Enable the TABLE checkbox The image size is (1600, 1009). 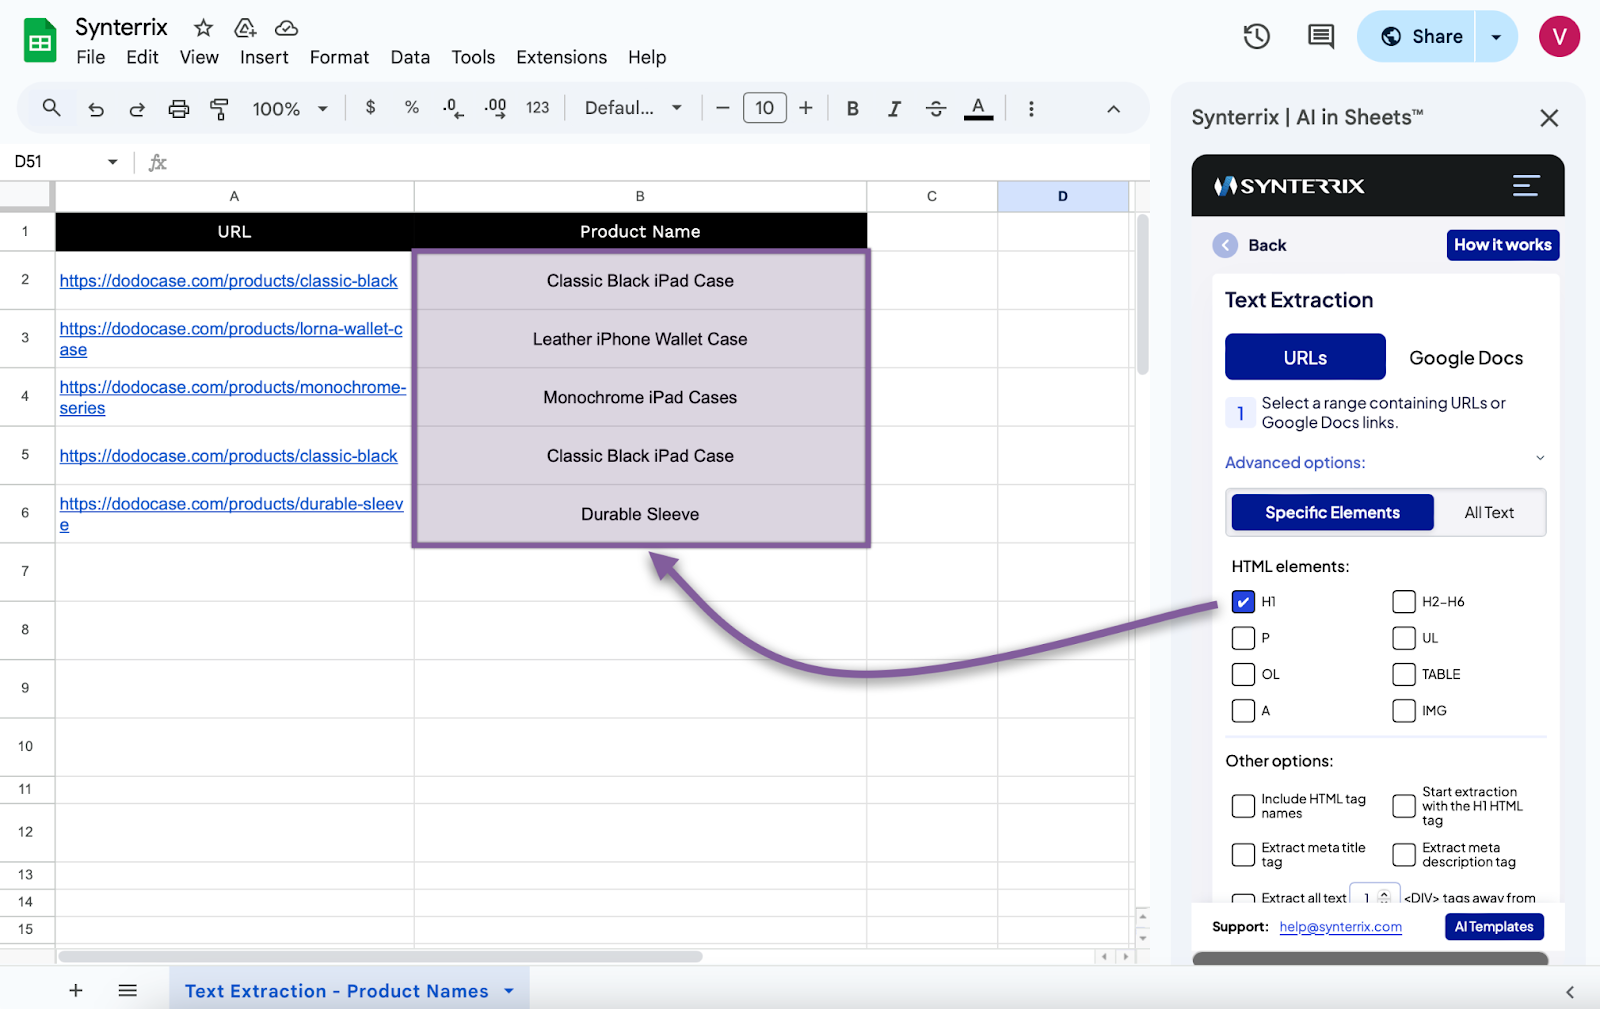pos(1404,674)
